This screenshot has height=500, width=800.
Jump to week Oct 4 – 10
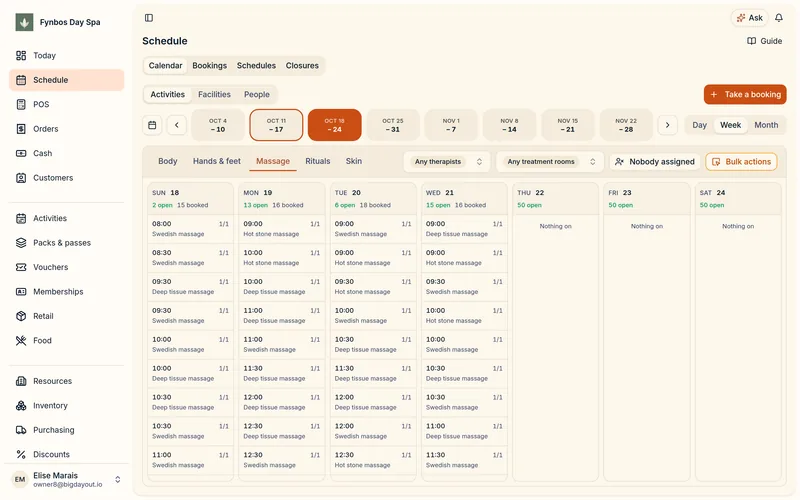click(x=218, y=125)
